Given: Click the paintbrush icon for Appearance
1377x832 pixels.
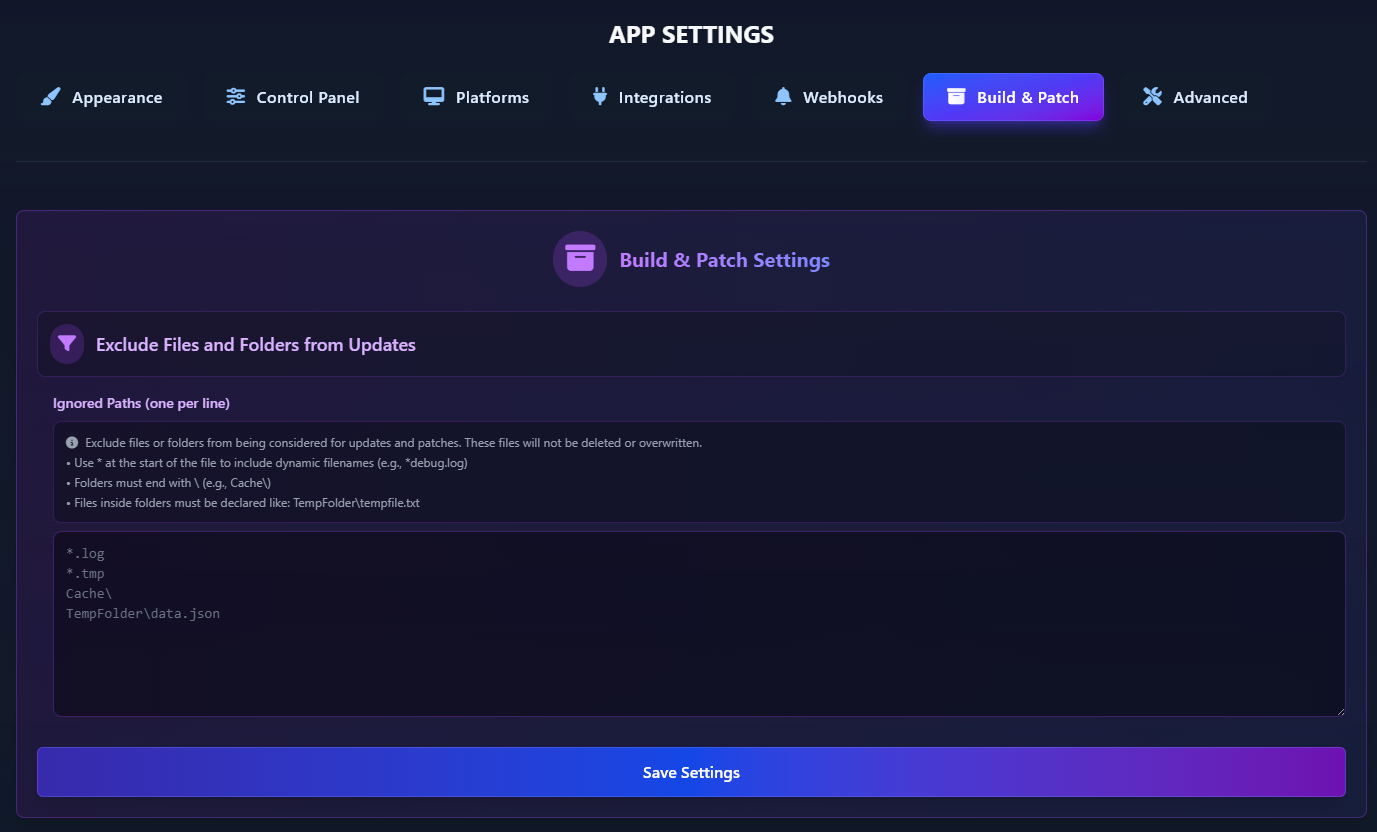Looking at the screenshot, I should point(50,97).
